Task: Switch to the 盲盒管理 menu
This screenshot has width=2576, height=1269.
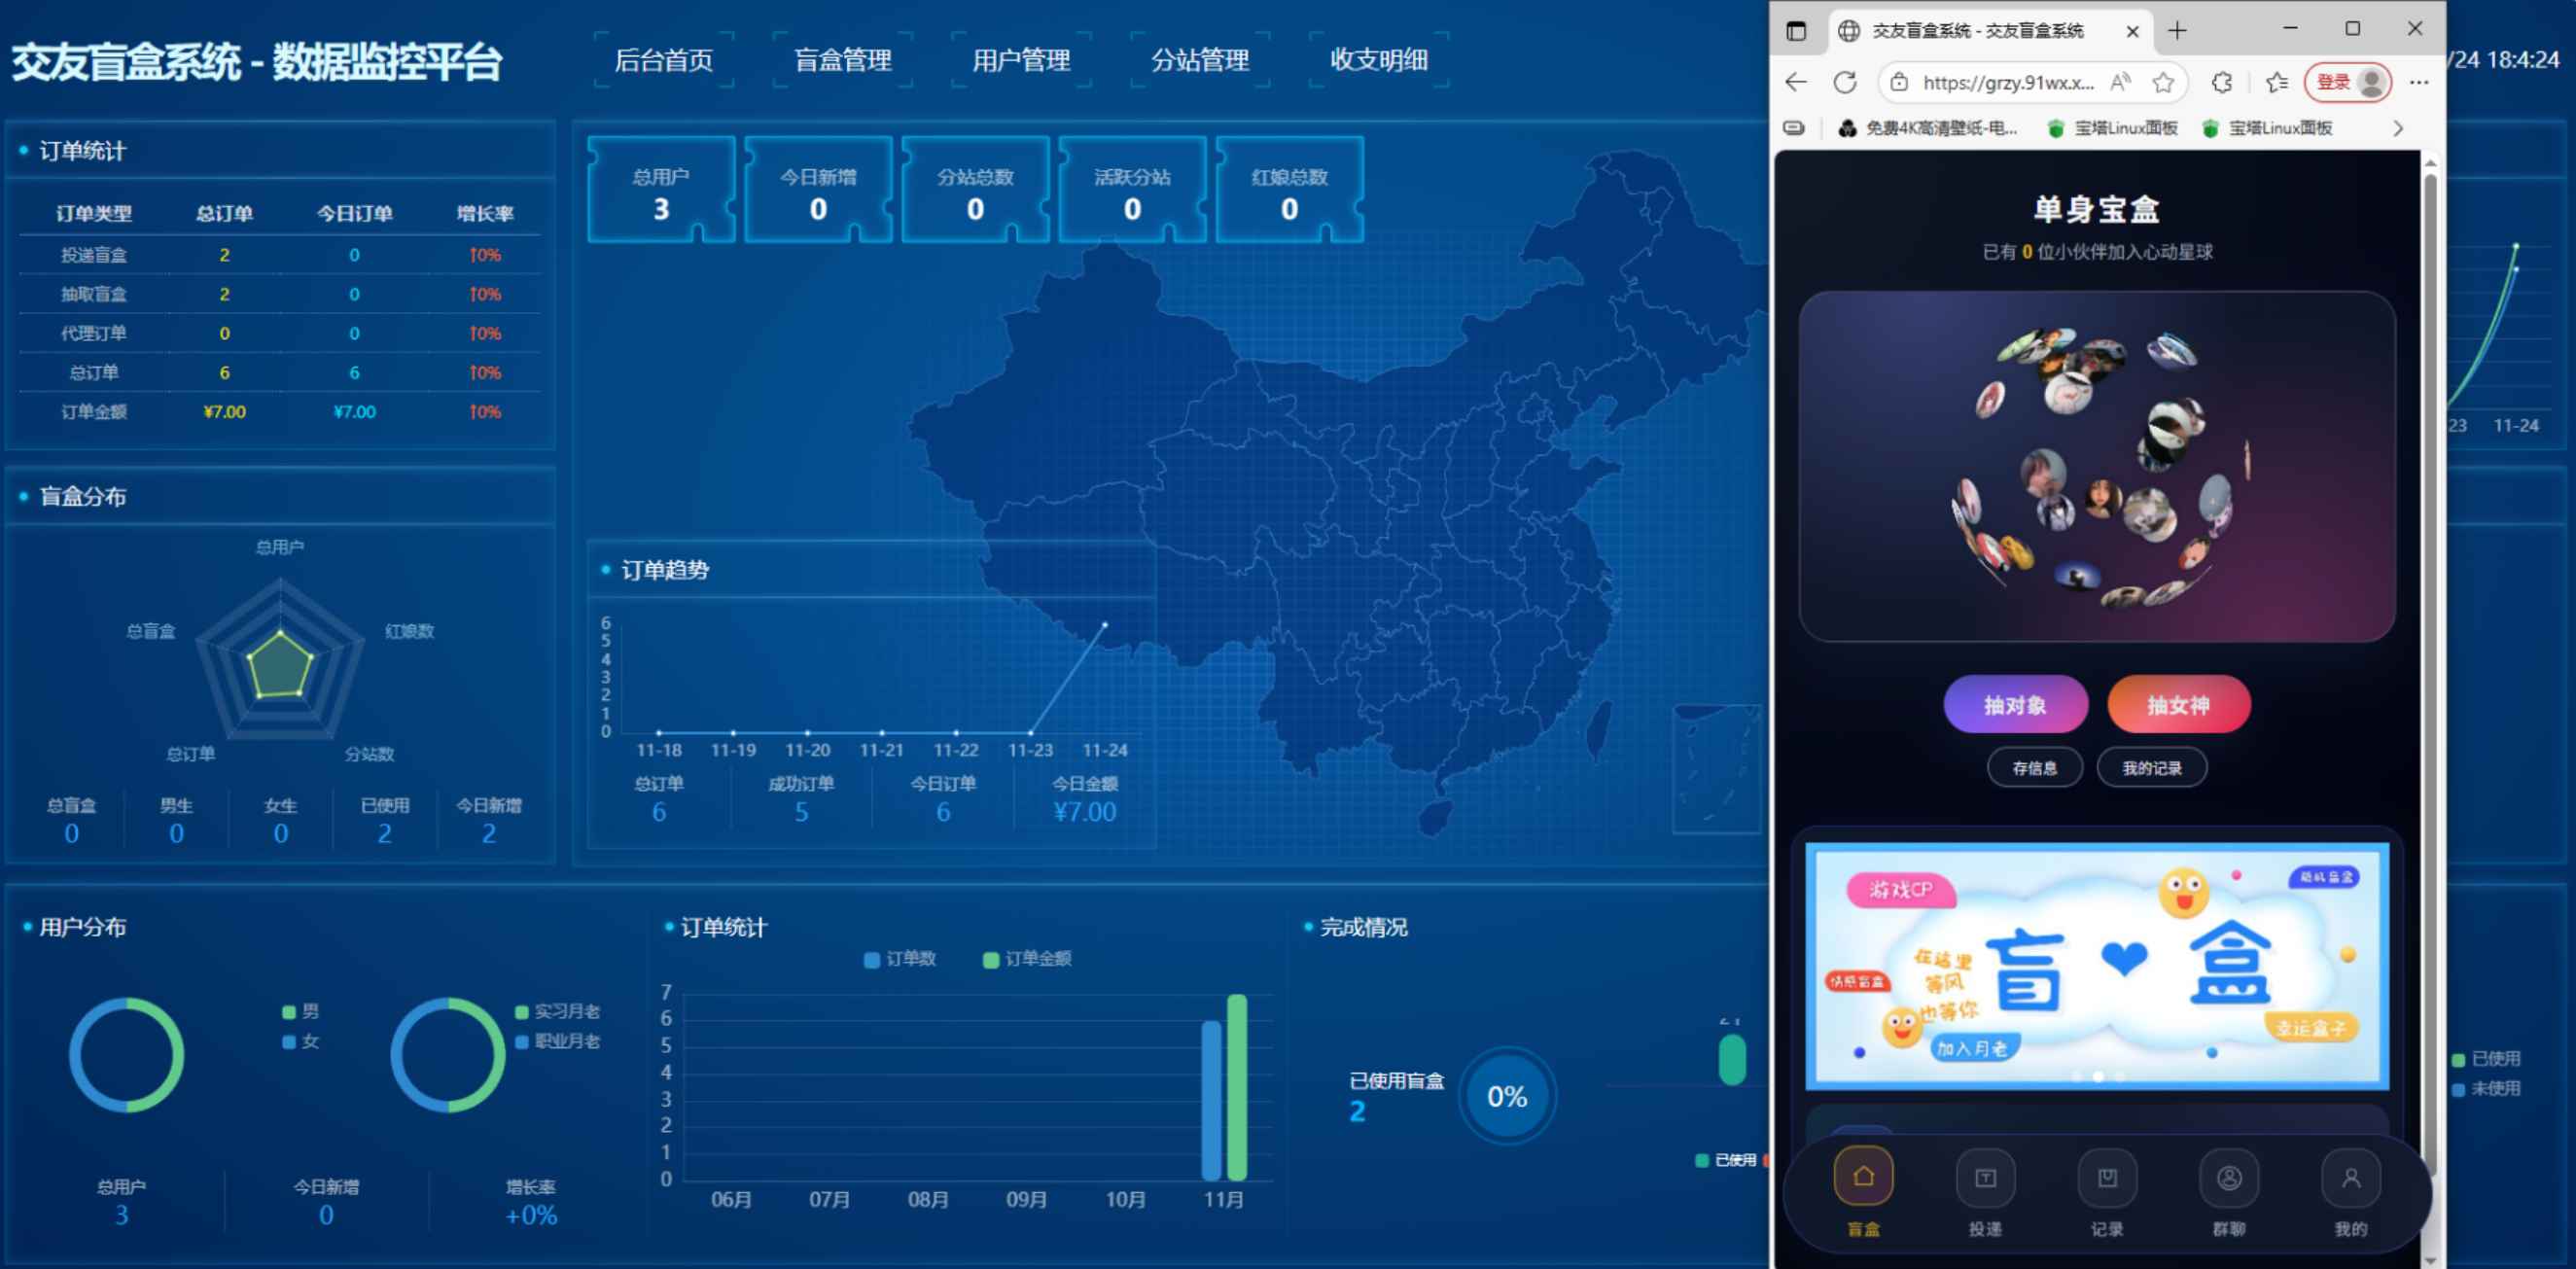Action: (845, 60)
